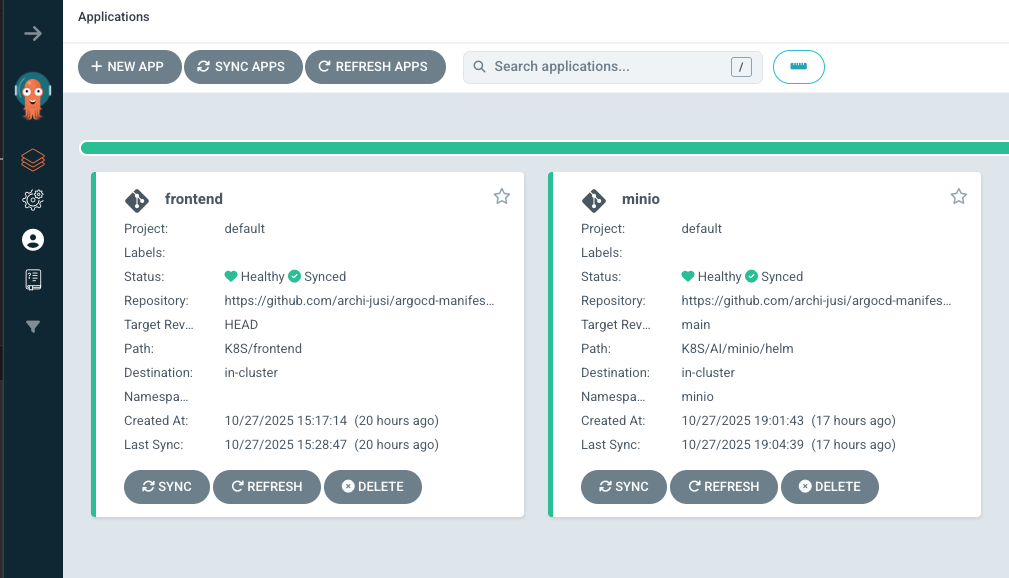Sync the frontend application
Image resolution: width=1009 pixels, height=578 pixels.
point(166,487)
